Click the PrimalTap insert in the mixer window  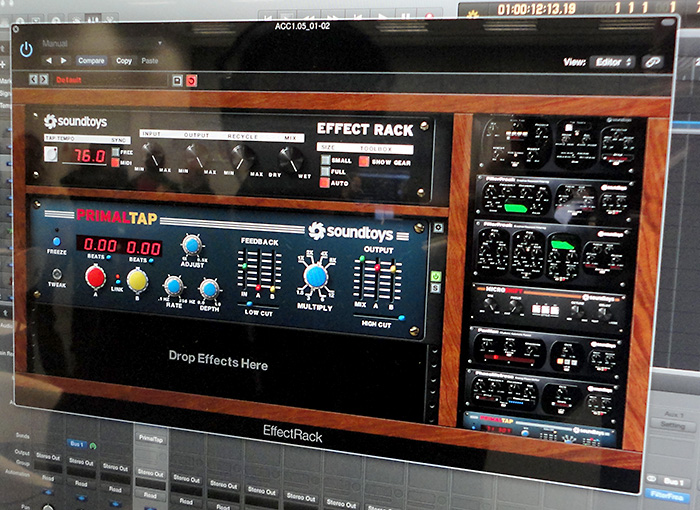tap(150, 439)
